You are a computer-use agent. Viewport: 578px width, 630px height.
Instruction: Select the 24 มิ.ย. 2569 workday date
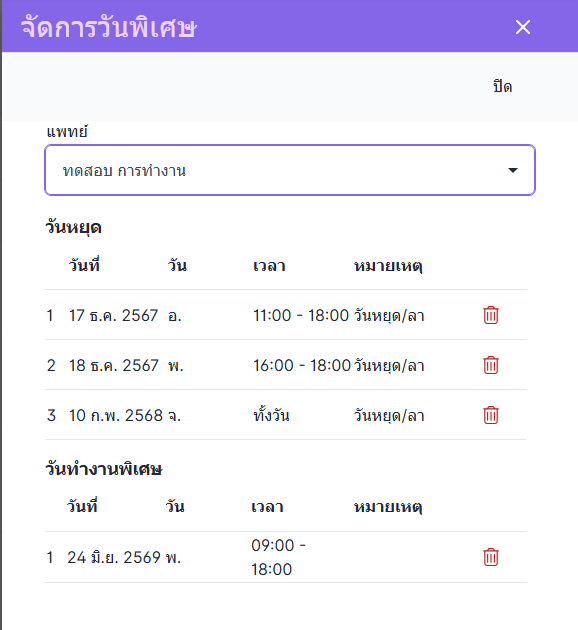pyautogui.click(x=114, y=557)
